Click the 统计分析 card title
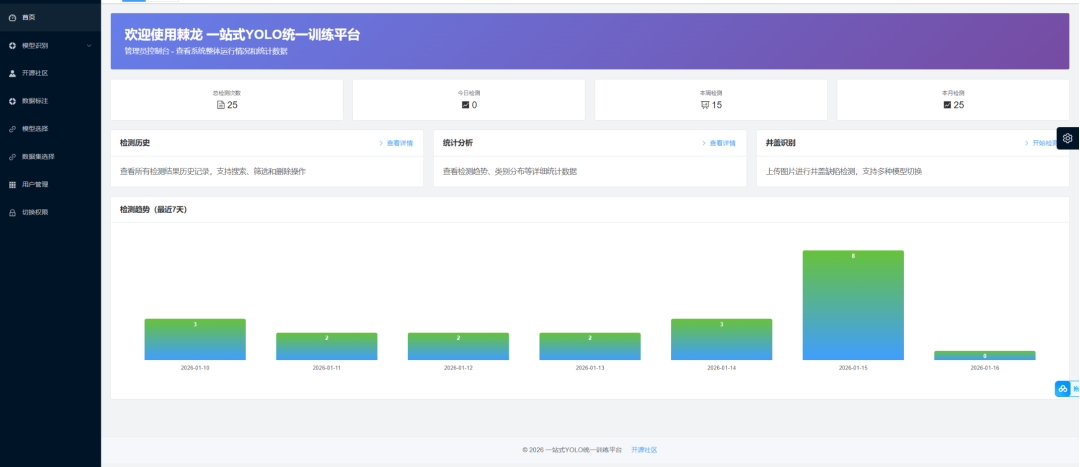 (x=458, y=143)
